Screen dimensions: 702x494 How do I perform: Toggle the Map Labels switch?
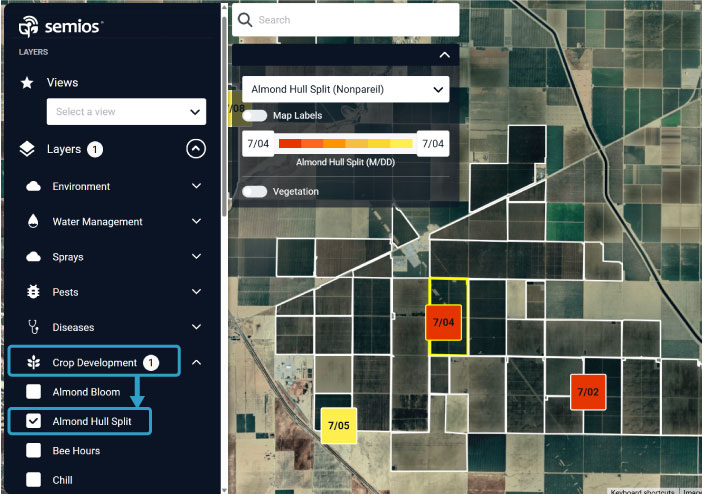(254, 116)
